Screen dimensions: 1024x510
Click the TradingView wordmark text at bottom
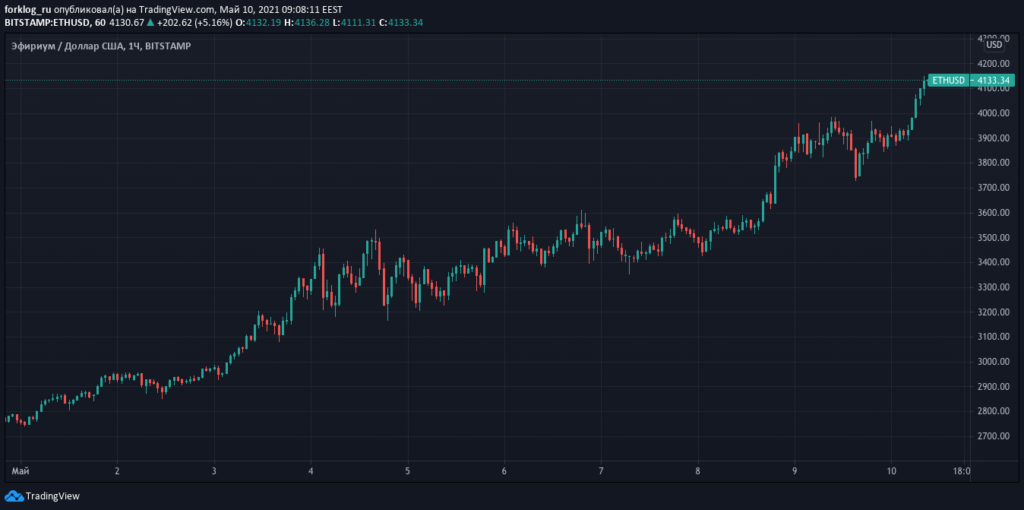pyautogui.click(x=52, y=495)
